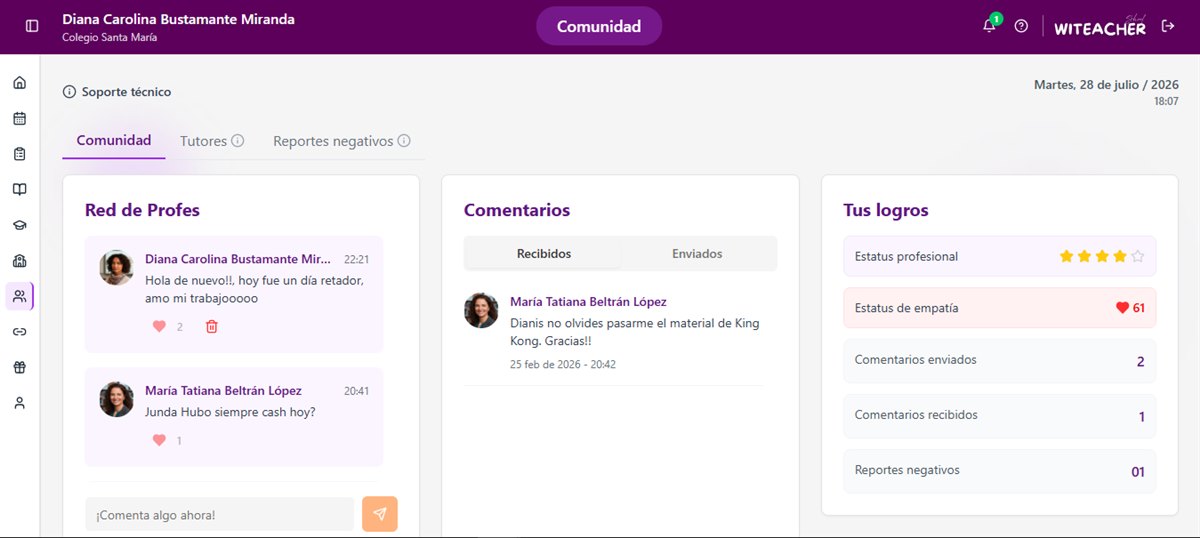Click the 20:41 post time
Screen dimensions: 1200x538
pyautogui.click(x=356, y=391)
